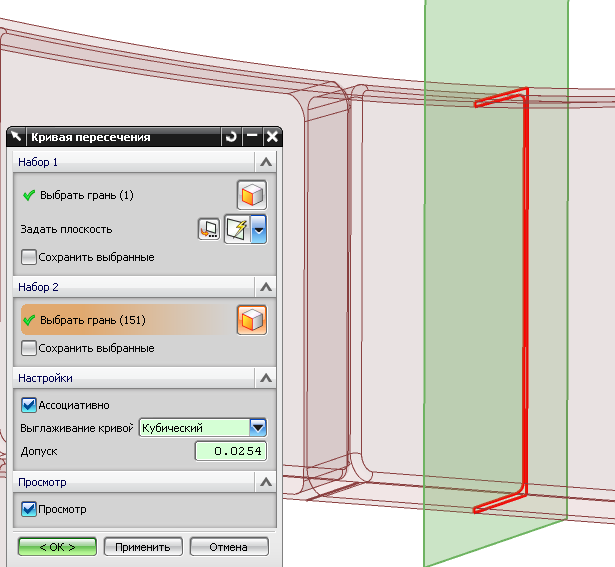Click the face selection cube icon in Набор 2
The width and height of the screenshot is (615, 567).
(252, 320)
